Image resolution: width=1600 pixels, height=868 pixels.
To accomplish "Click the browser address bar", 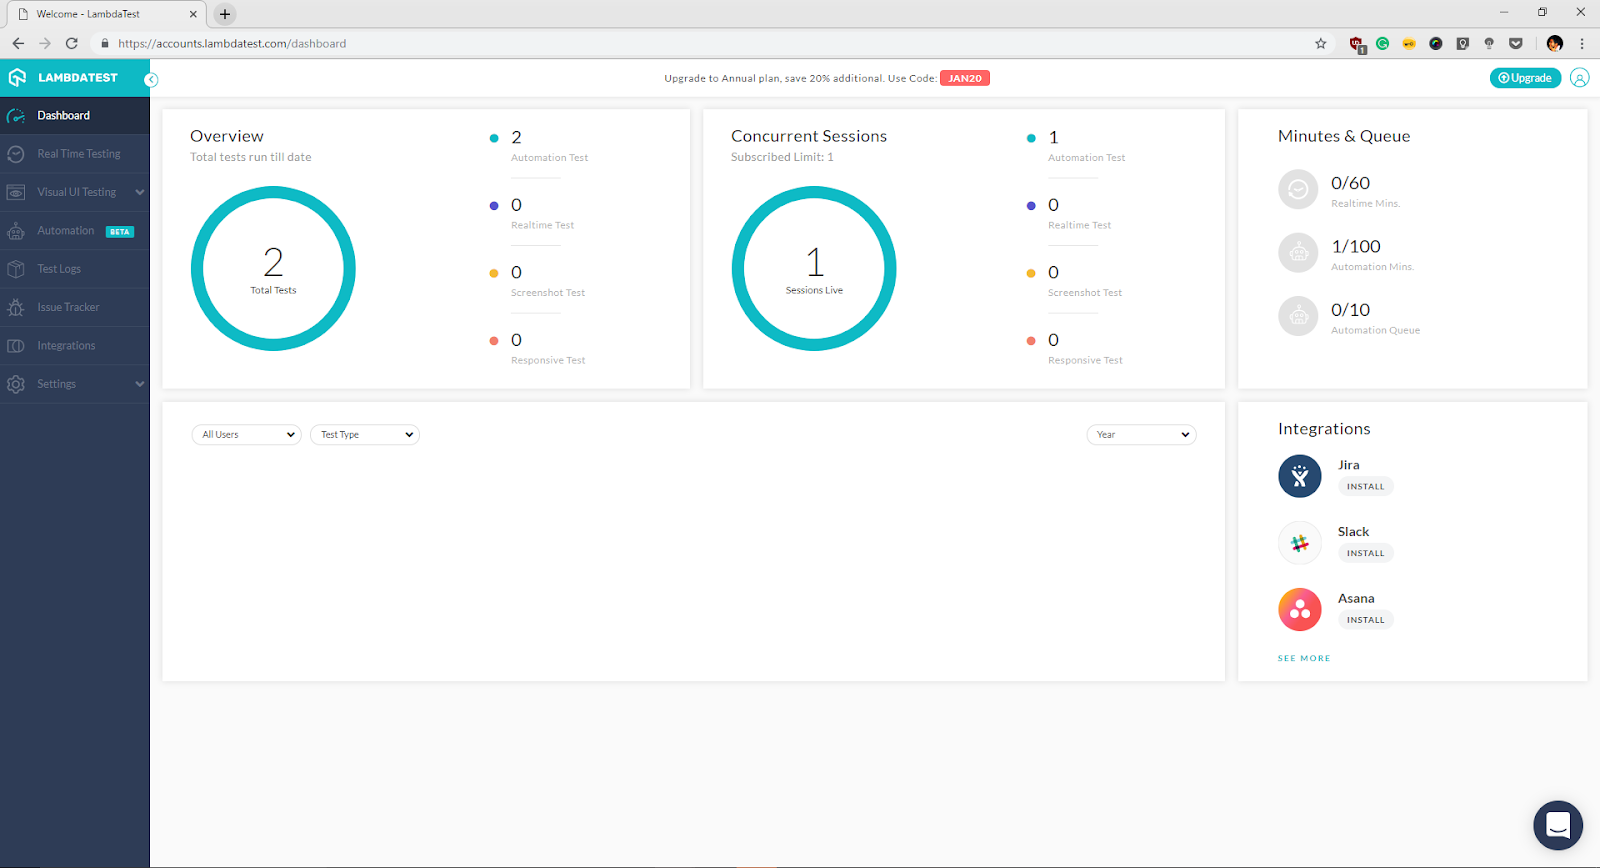I will pyautogui.click(x=700, y=44).
